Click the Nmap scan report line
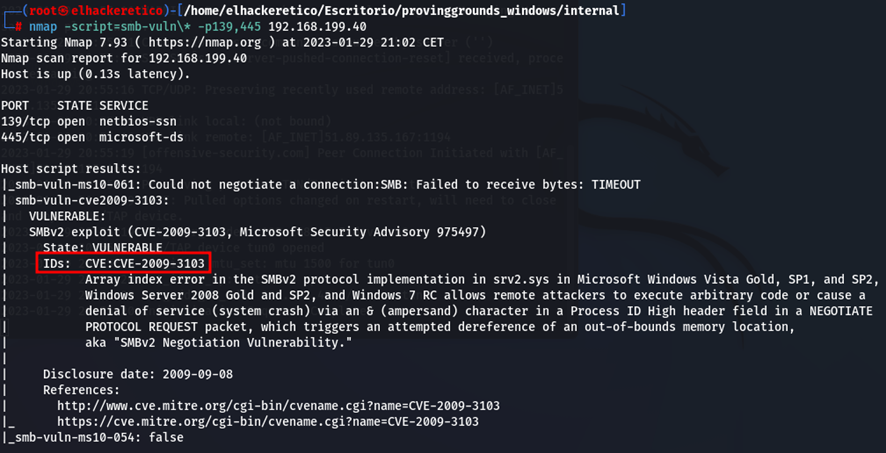Image resolution: width=886 pixels, height=453 pixels. [124, 58]
